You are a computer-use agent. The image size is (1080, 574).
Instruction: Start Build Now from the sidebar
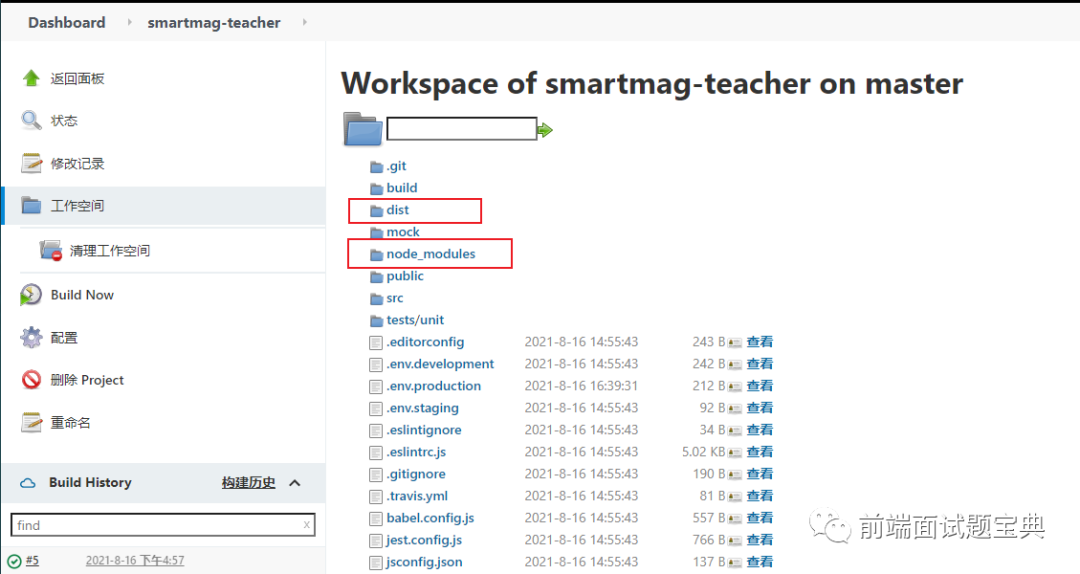[x=82, y=295]
